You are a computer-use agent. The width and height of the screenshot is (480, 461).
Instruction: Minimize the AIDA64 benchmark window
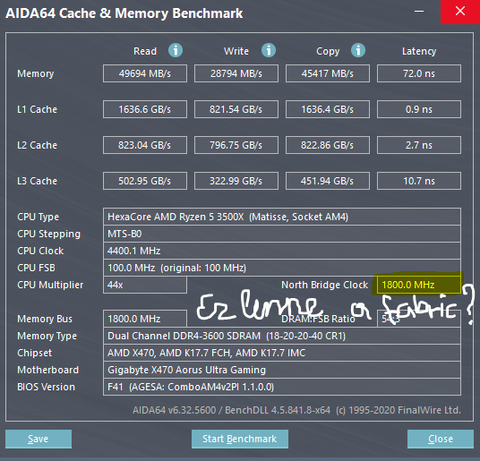419,12
